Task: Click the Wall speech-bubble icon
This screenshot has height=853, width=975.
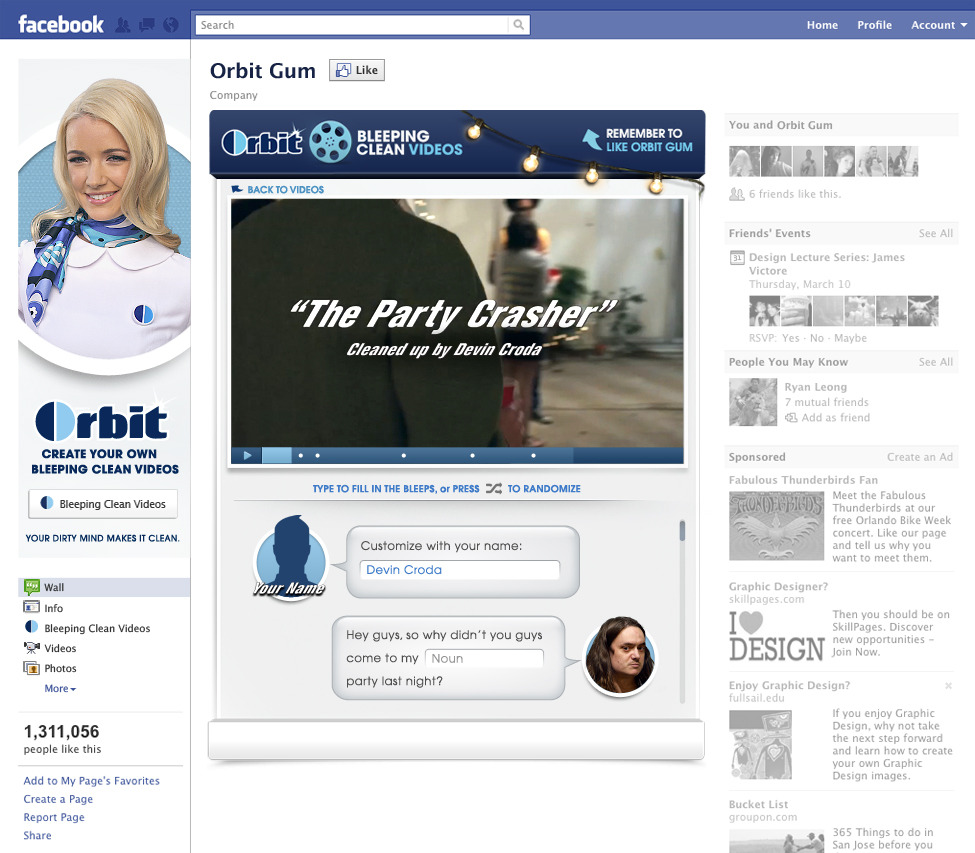Action: [31, 586]
